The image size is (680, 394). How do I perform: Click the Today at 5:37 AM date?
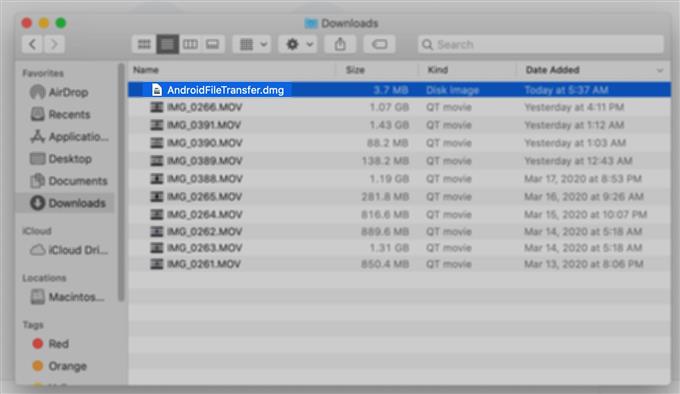click(566, 90)
